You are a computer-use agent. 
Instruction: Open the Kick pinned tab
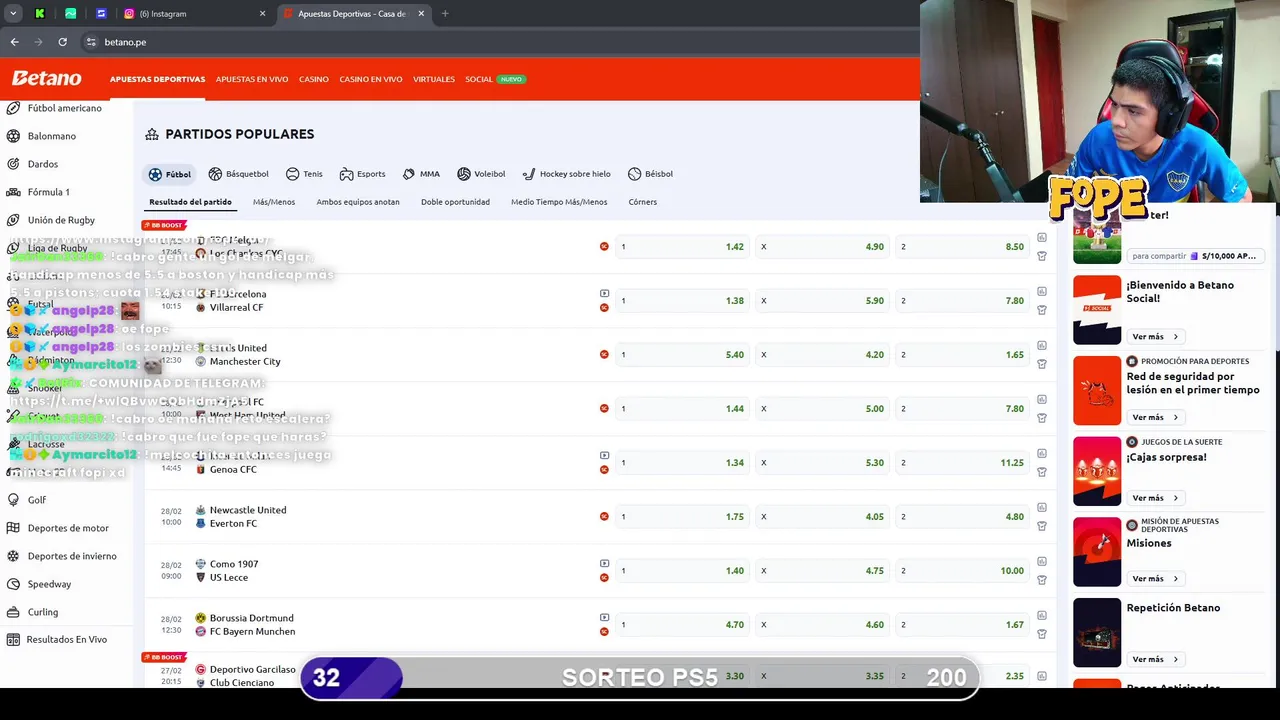(39, 14)
